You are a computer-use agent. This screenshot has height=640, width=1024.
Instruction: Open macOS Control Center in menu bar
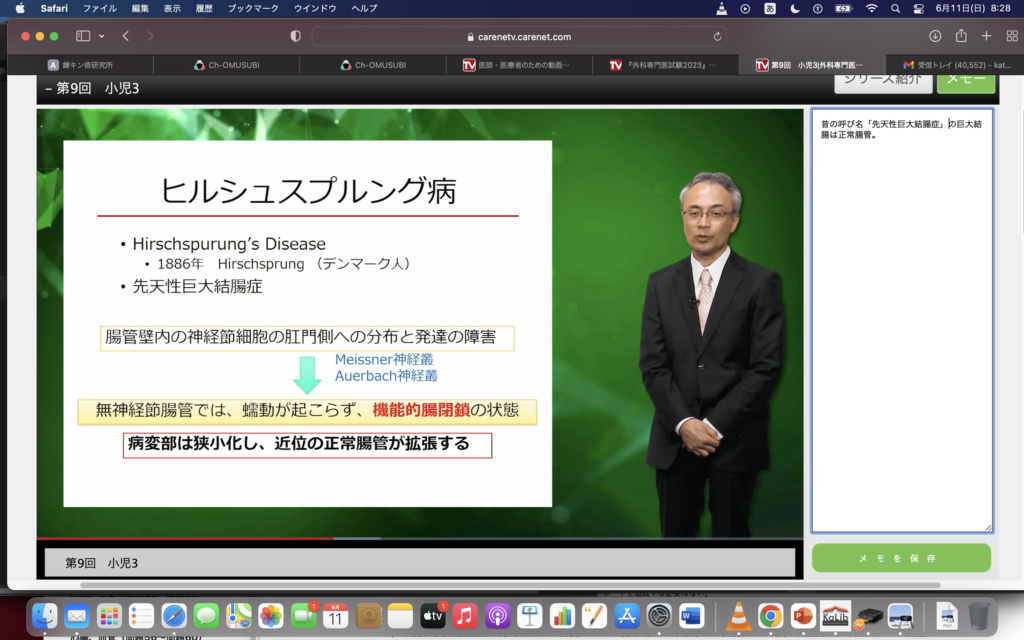click(919, 8)
